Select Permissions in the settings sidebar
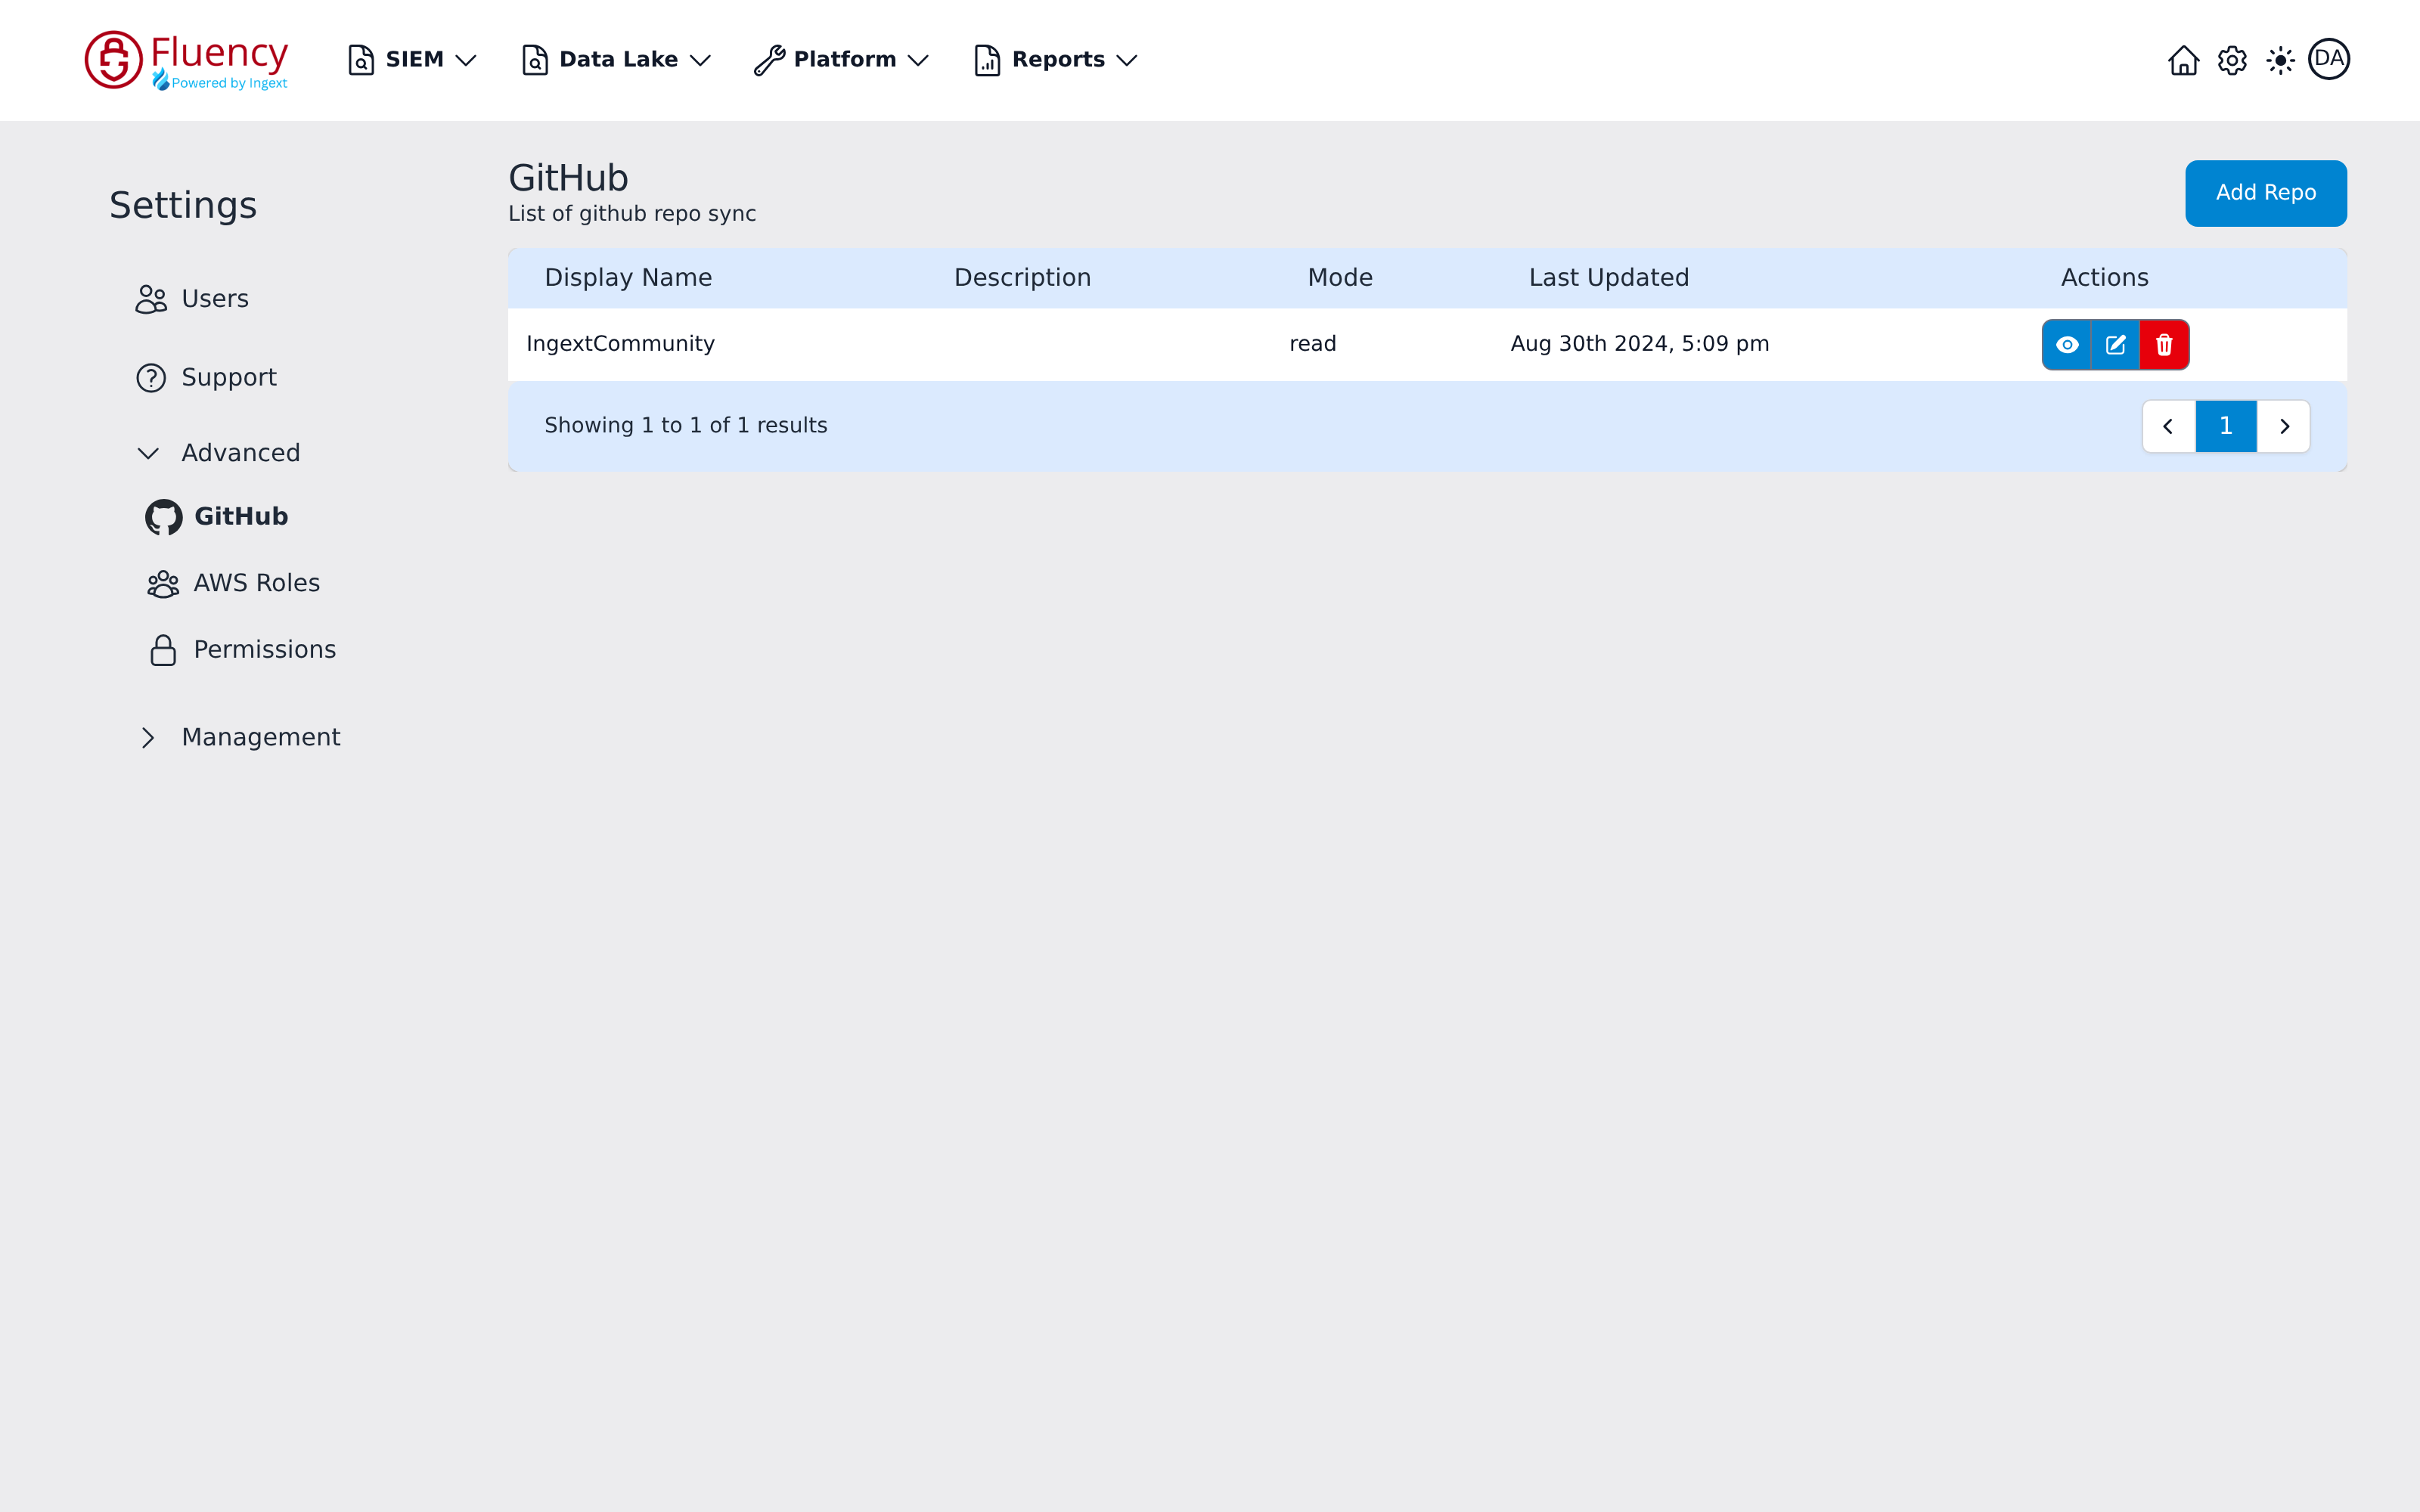 (241, 650)
